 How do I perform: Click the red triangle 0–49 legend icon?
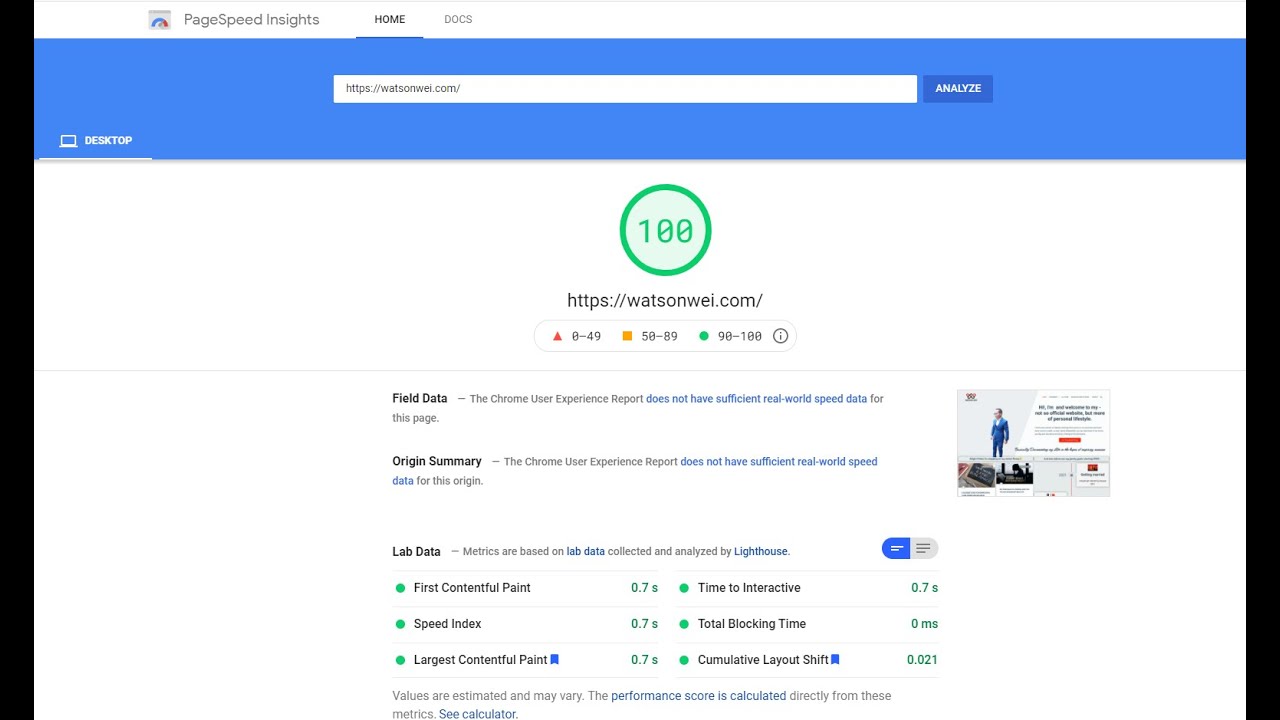[557, 336]
